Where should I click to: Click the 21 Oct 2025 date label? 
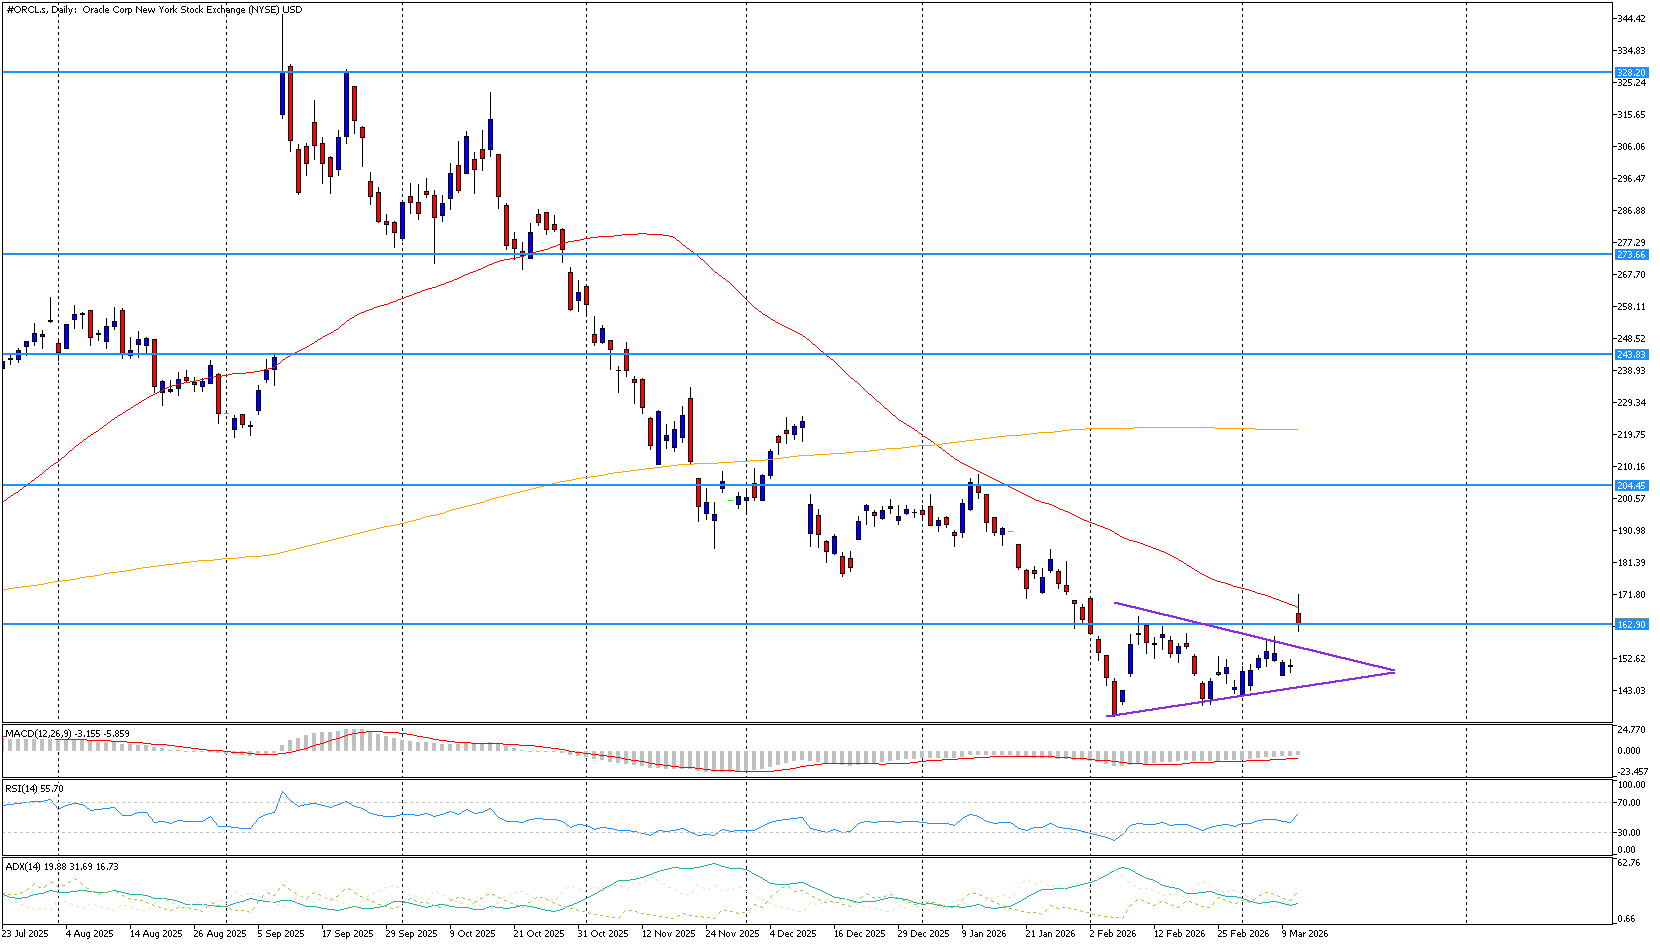(x=538, y=934)
